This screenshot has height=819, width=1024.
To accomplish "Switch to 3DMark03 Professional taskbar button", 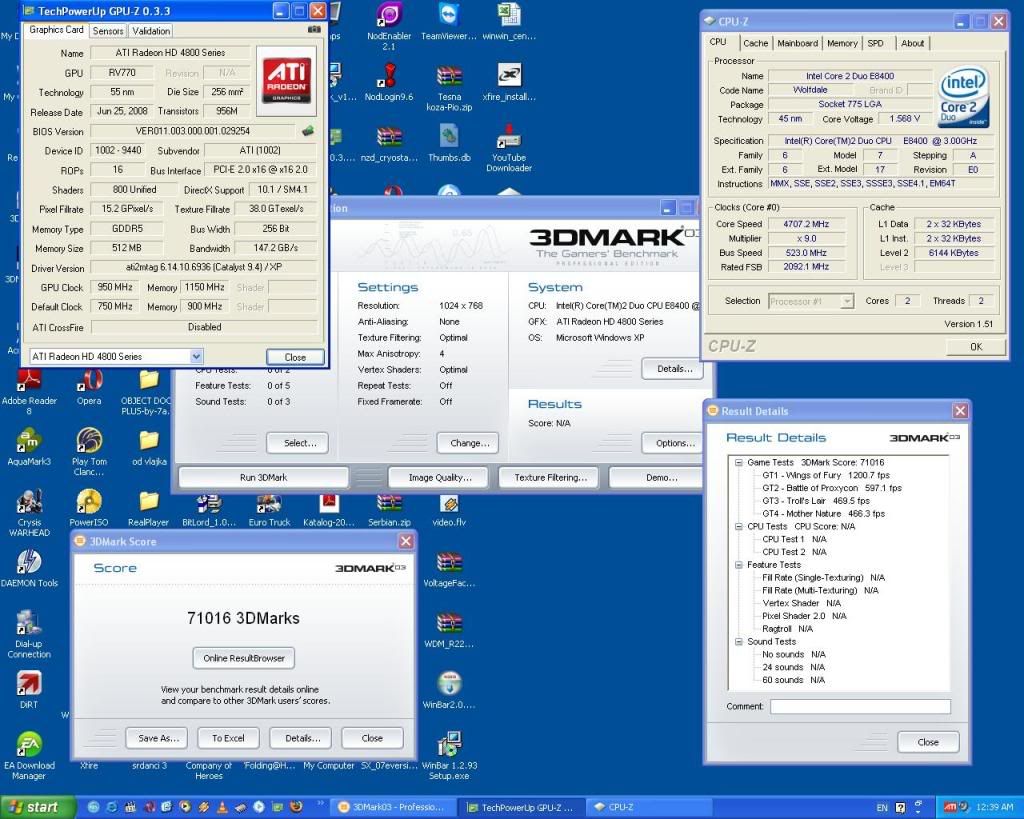I will pyautogui.click(x=394, y=807).
